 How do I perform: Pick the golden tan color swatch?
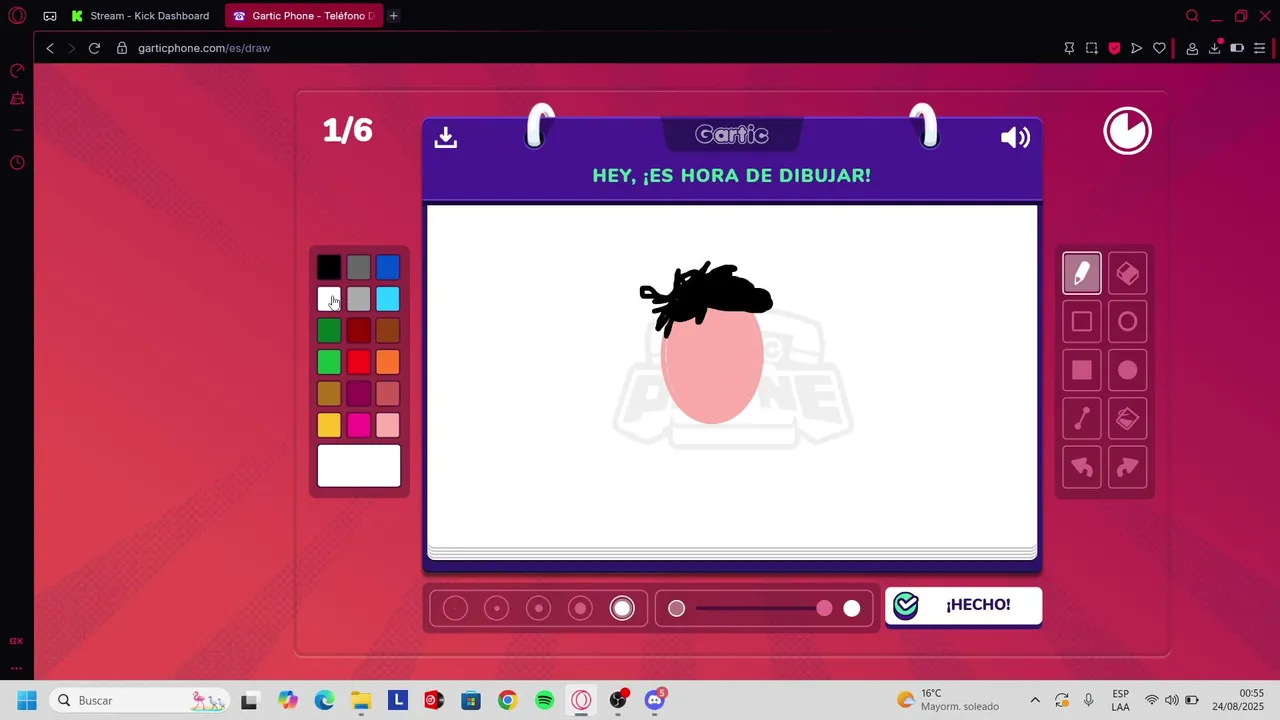(x=329, y=394)
